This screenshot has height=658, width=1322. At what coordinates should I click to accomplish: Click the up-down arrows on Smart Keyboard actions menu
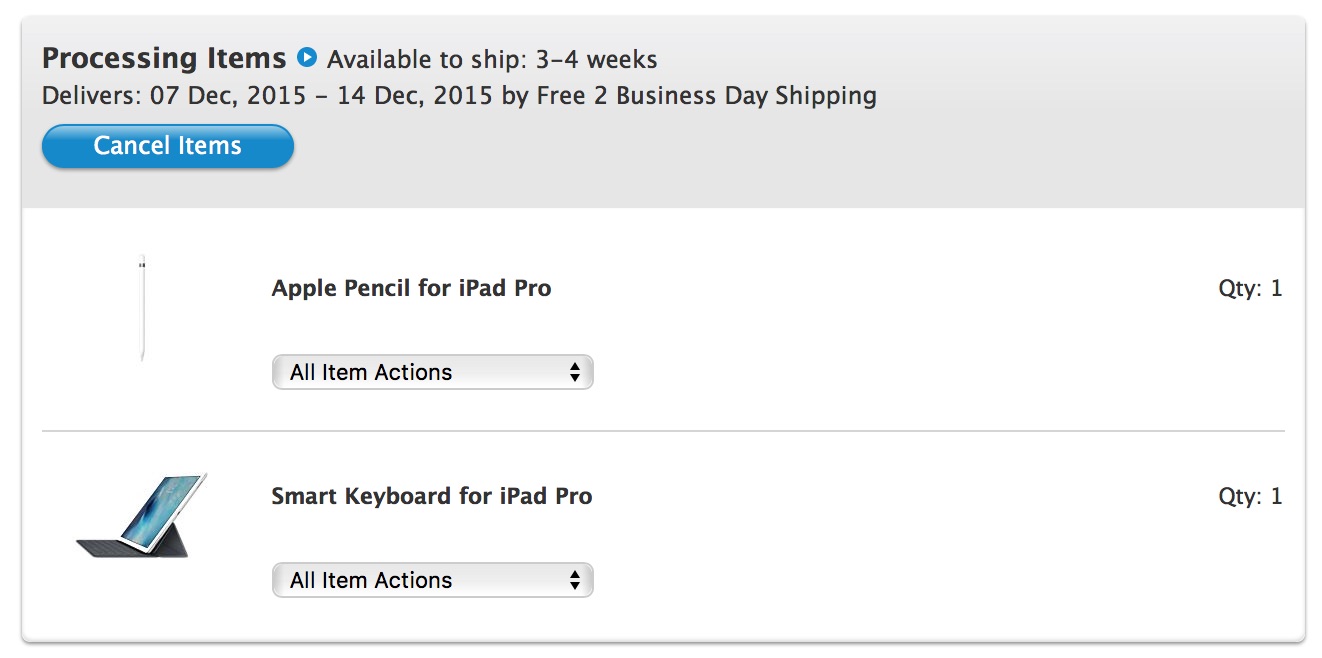[x=575, y=580]
